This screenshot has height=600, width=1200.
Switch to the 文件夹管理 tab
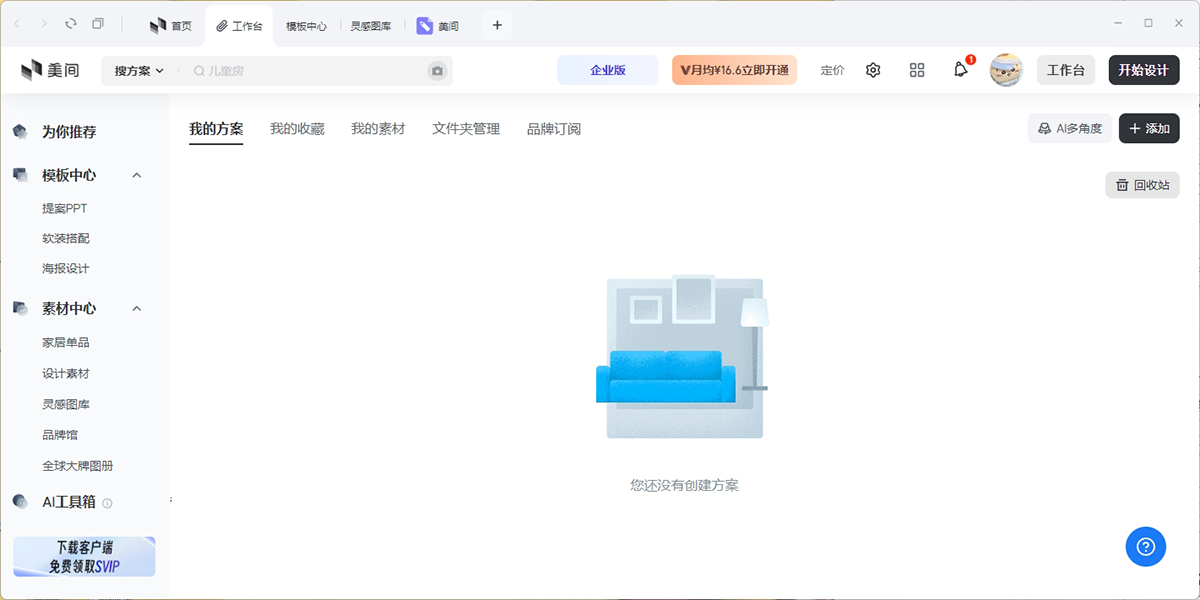[x=466, y=129]
